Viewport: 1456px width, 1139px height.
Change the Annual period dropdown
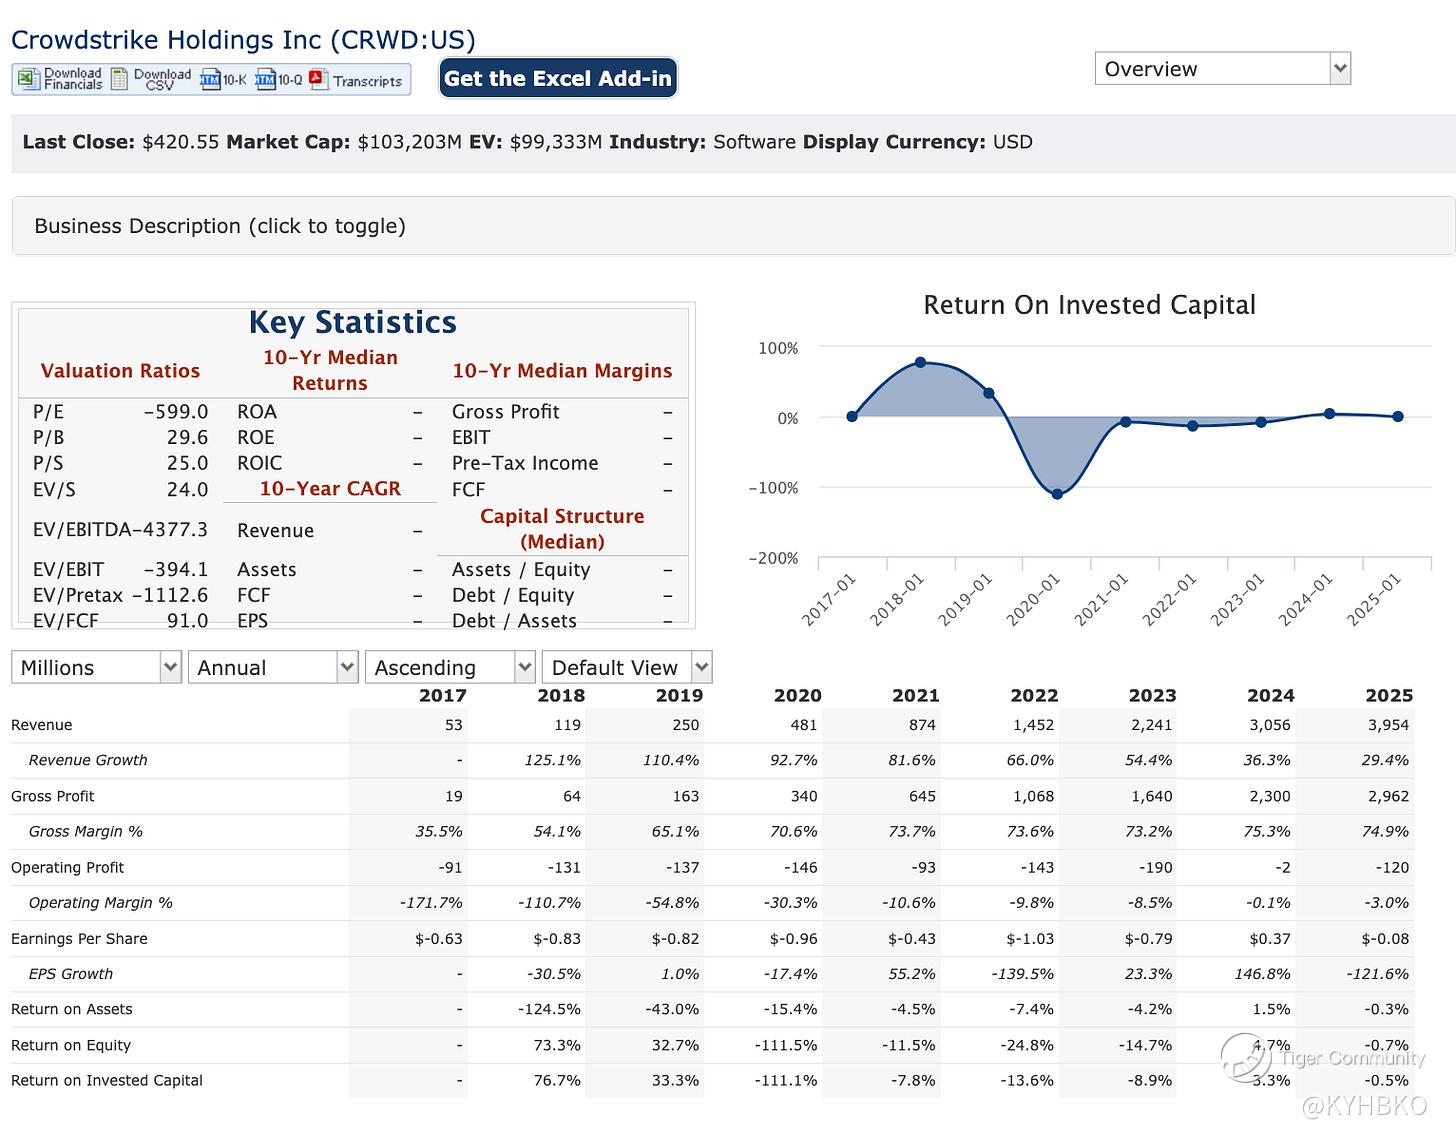272,667
